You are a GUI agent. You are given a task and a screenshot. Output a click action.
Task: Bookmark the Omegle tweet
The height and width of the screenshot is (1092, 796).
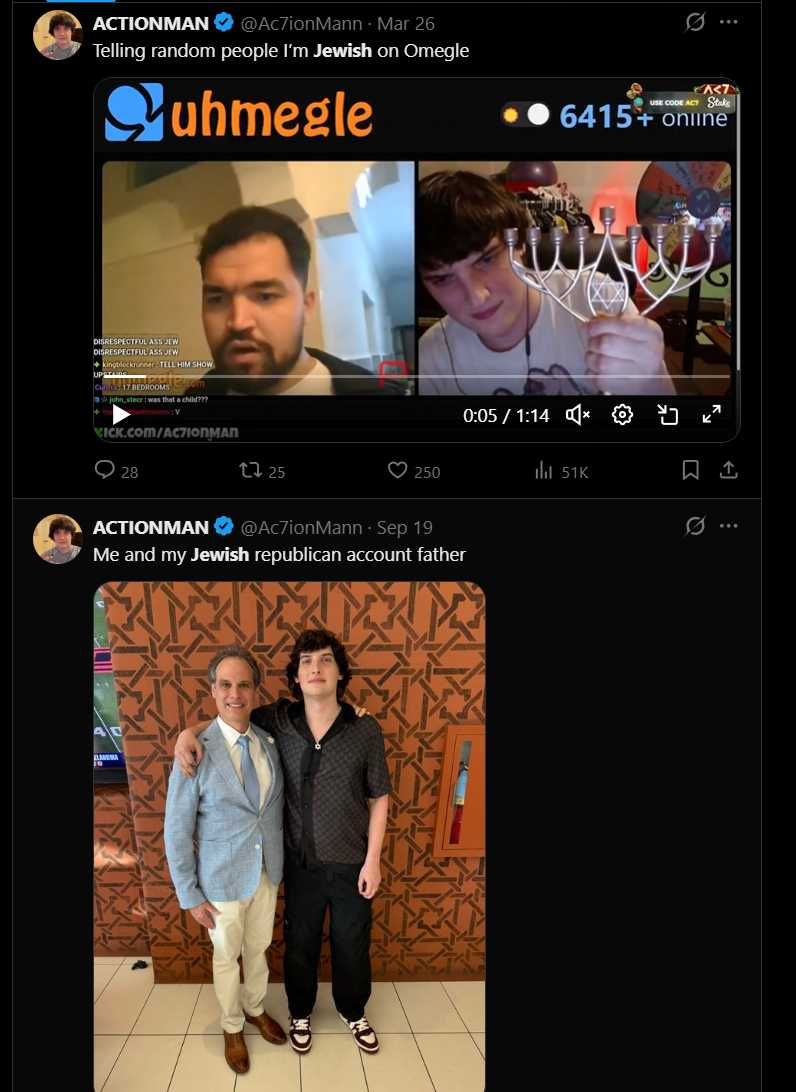click(690, 470)
